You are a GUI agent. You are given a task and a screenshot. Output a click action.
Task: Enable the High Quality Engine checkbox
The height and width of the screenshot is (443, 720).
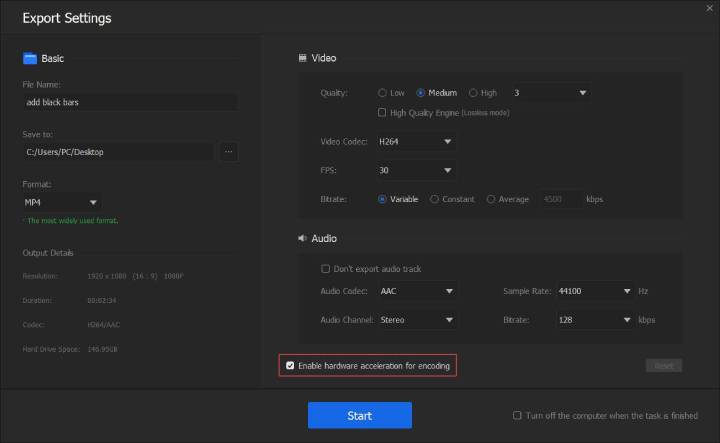(x=383, y=113)
